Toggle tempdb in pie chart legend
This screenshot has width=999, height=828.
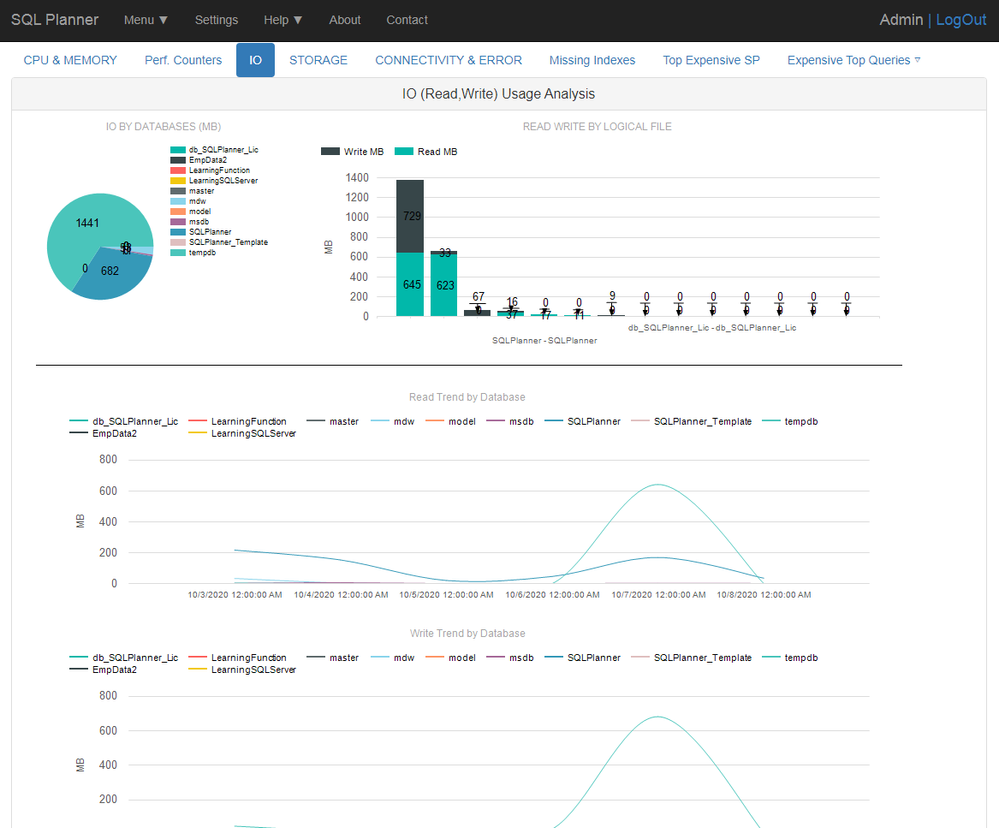pos(193,252)
